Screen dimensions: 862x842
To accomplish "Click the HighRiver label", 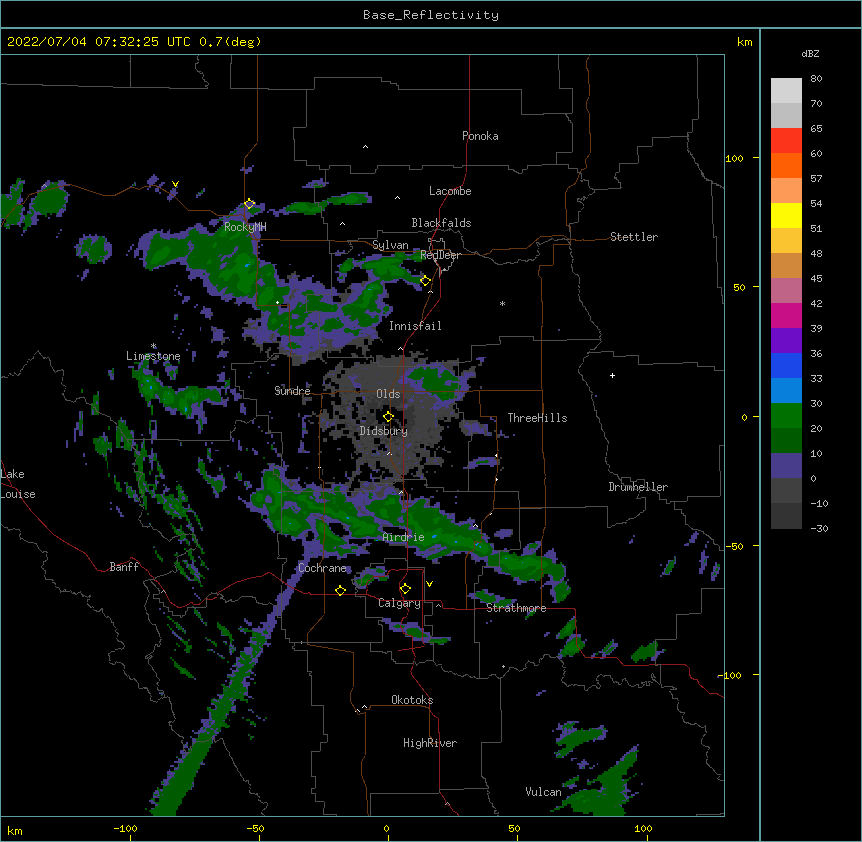I will [x=430, y=743].
